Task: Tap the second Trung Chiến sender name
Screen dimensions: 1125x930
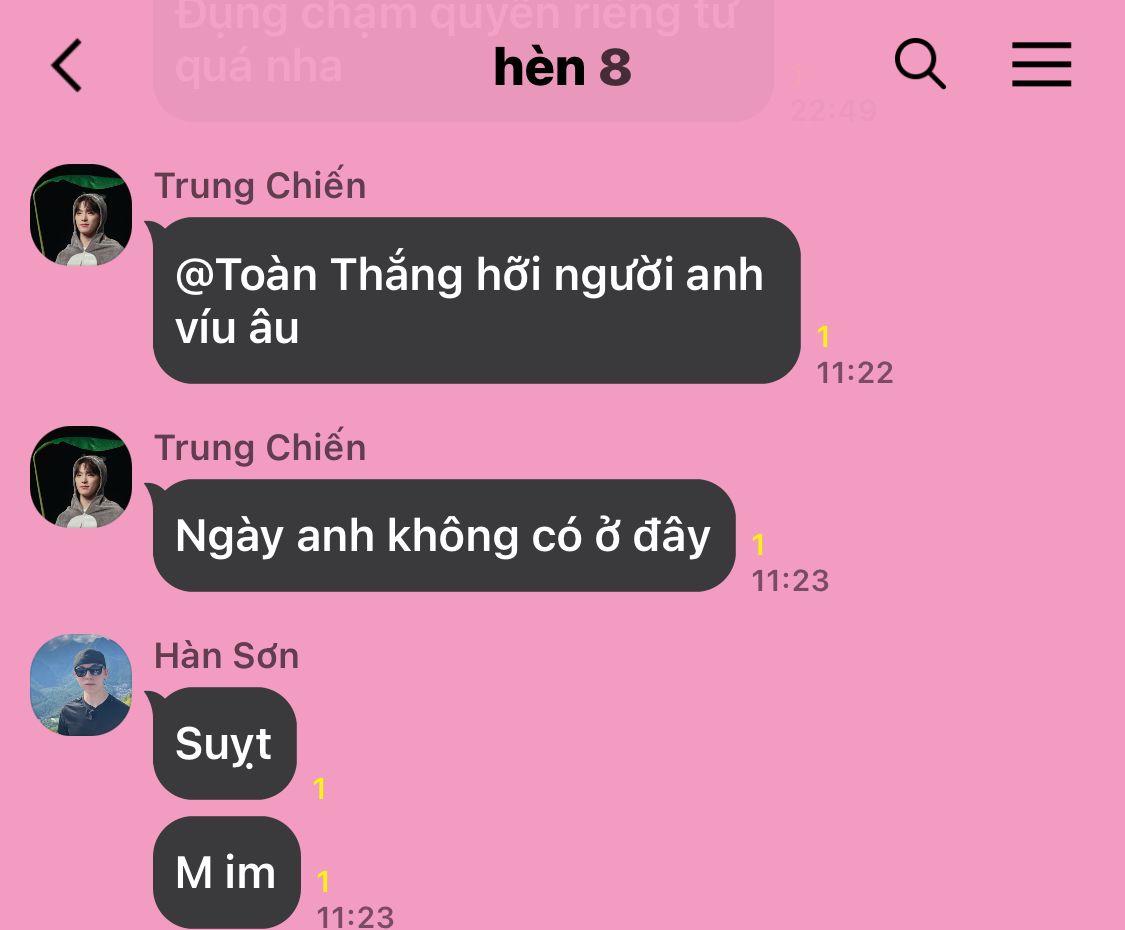Action: pos(260,448)
